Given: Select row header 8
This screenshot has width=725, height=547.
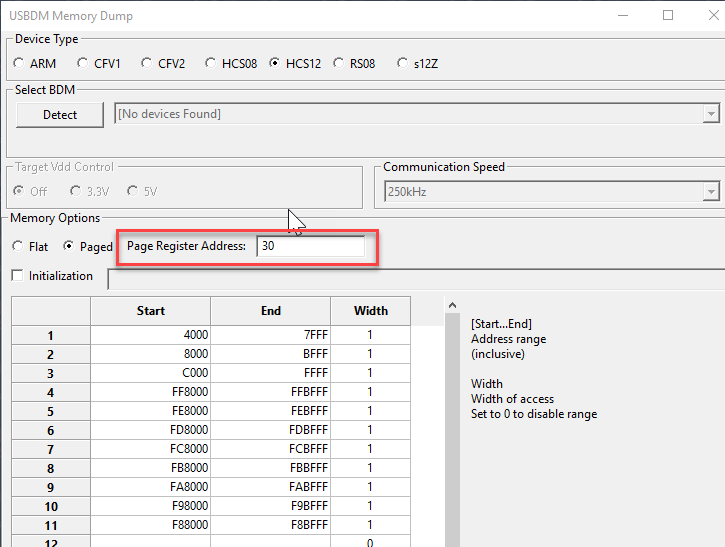Looking at the screenshot, I should coord(51,468).
